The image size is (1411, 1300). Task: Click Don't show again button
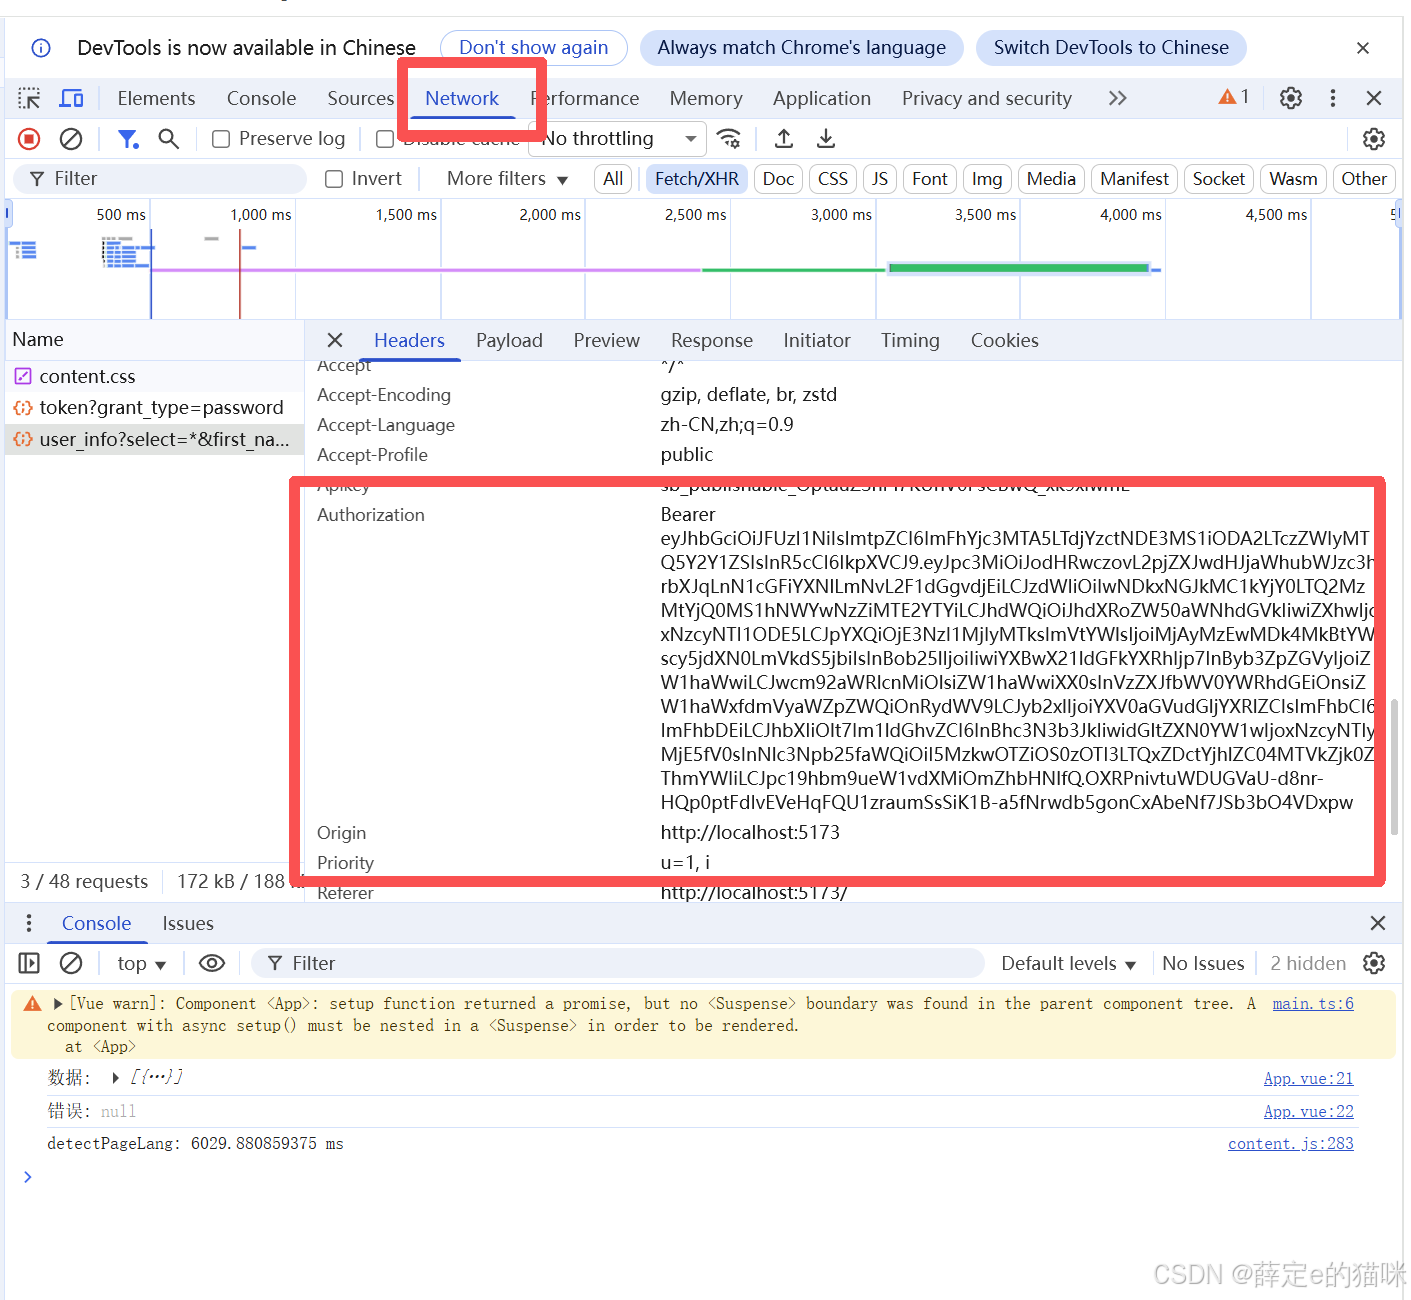tap(534, 48)
